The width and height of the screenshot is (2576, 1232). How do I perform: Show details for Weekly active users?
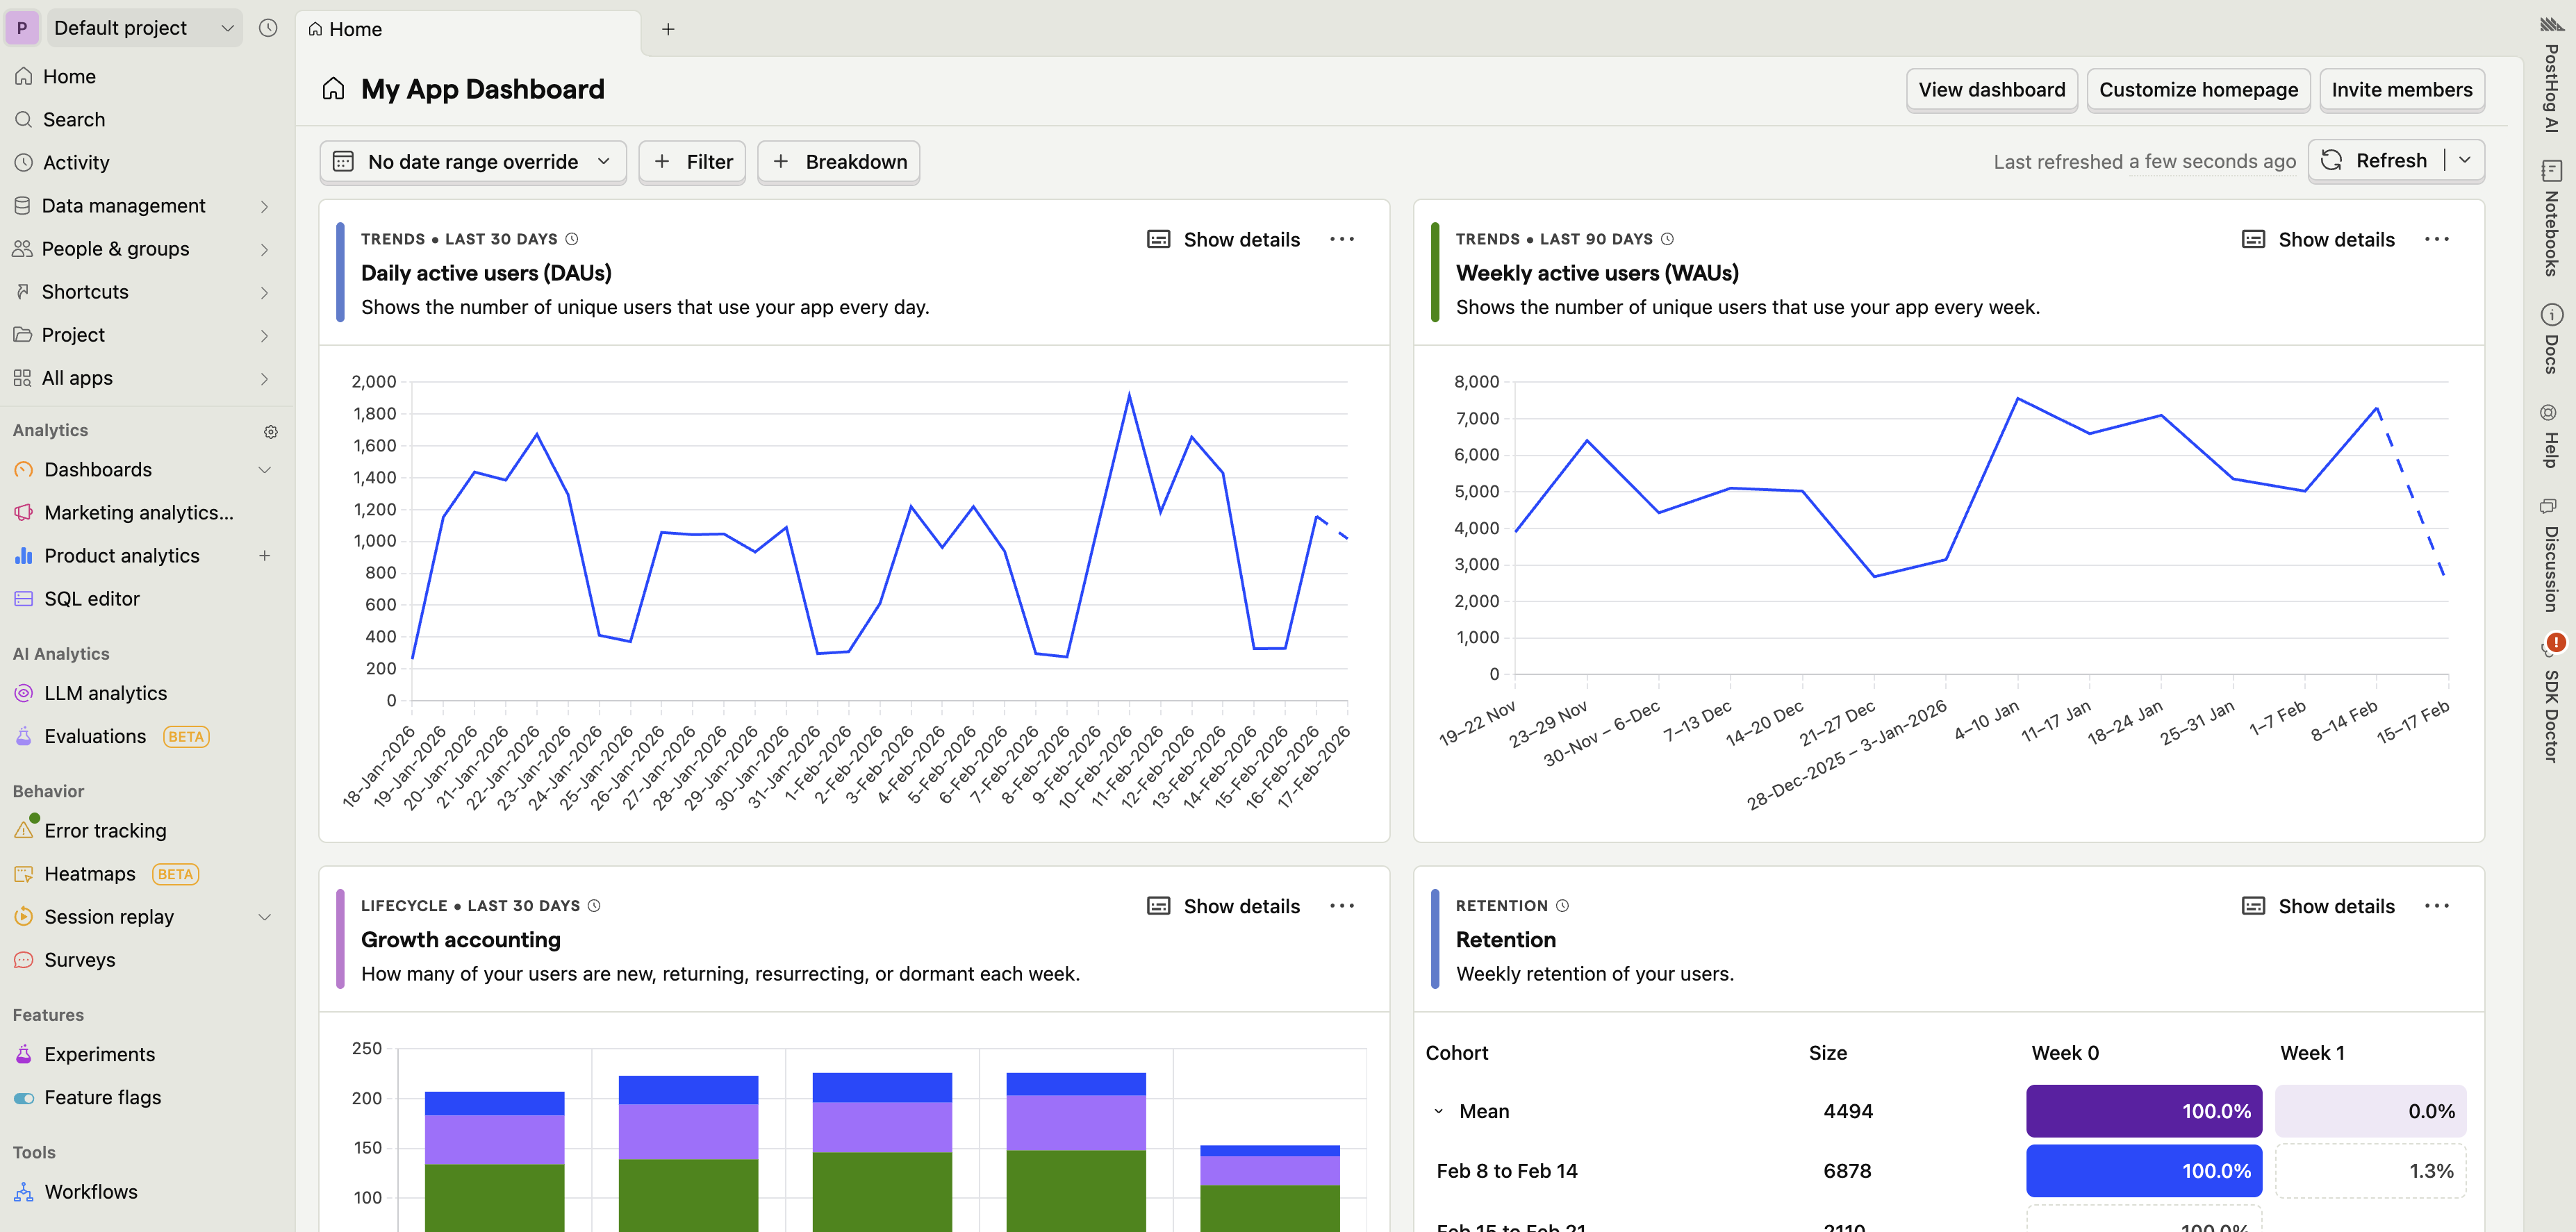[x=2318, y=239]
